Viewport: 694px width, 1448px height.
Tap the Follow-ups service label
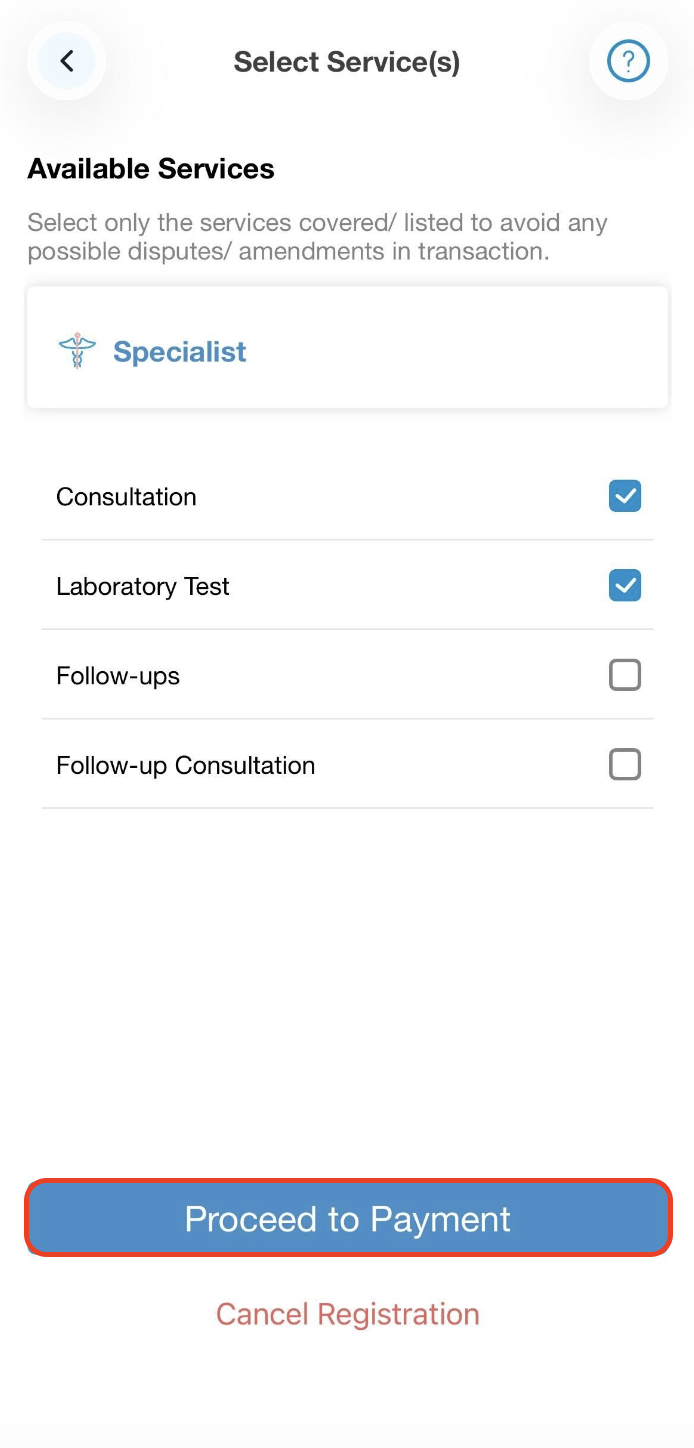coord(118,676)
